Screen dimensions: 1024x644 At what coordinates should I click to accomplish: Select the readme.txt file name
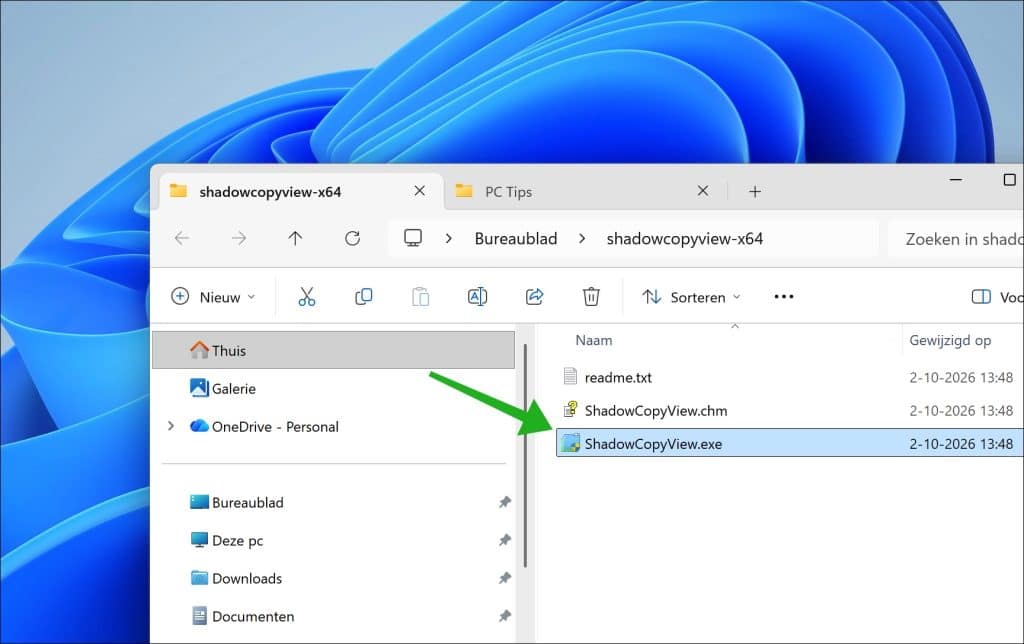click(x=618, y=377)
